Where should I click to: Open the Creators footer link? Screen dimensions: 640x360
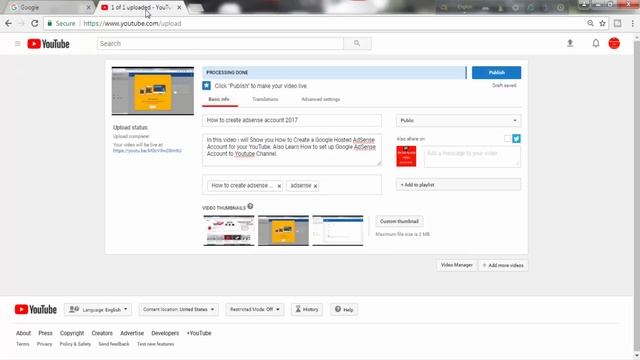pos(102,333)
